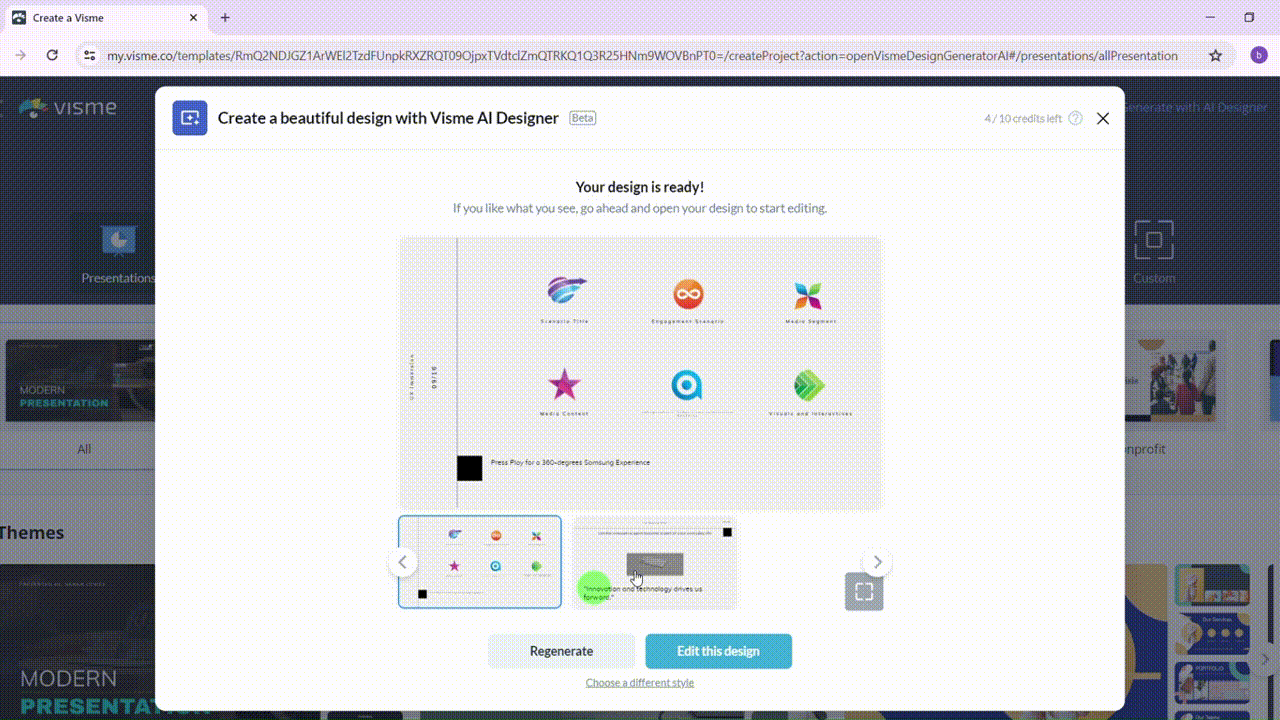This screenshot has height=720, width=1280.
Task: Select the first slide thumbnail with logos
Action: click(480, 562)
